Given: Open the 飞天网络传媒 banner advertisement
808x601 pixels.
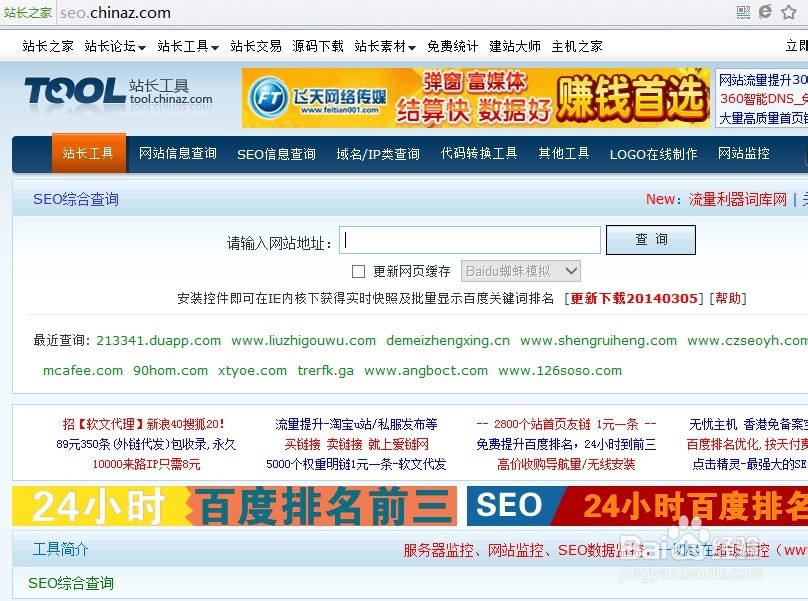Looking at the screenshot, I should click(x=476, y=98).
